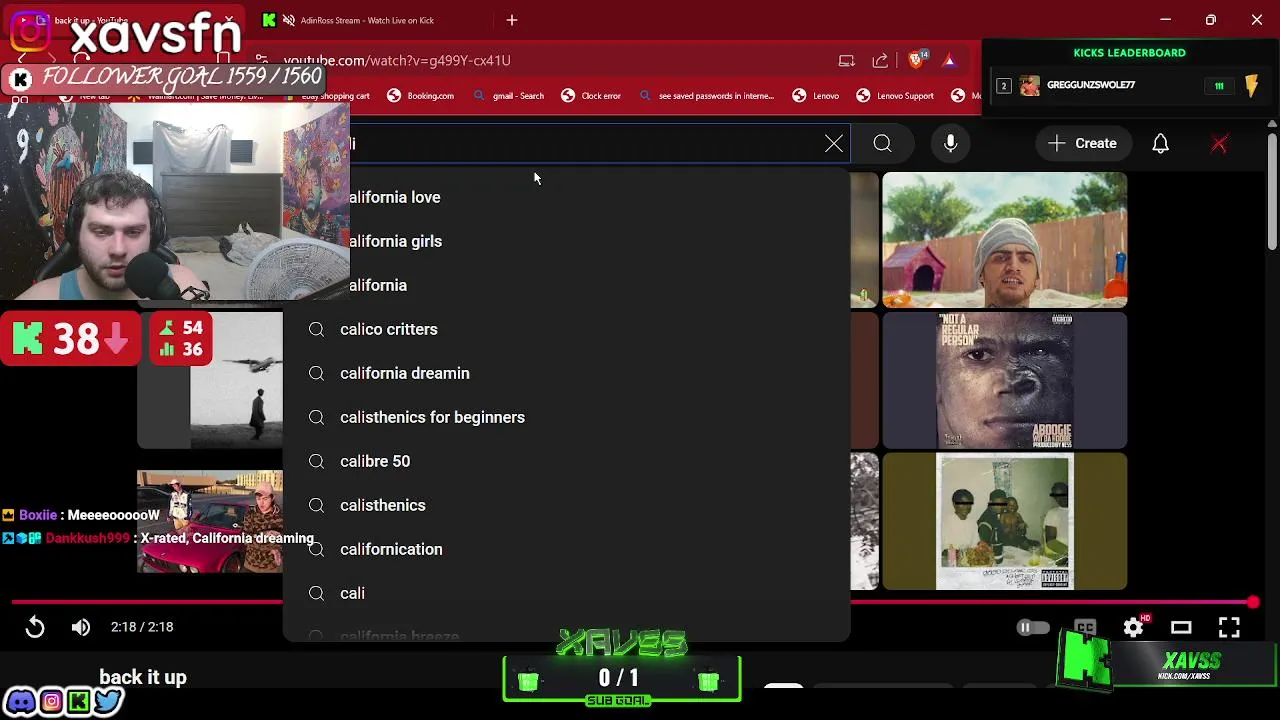The width and height of the screenshot is (1280, 720).
Task: Toggle the autoplay switch in the player
Action: (x=1033, y=628)
